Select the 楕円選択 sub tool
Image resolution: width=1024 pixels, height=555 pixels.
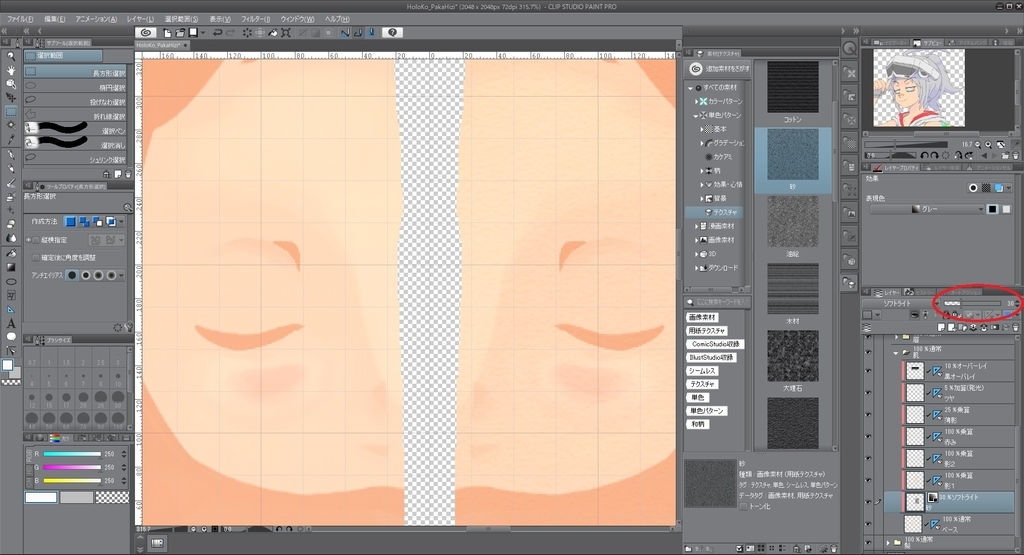coord(76,87)
